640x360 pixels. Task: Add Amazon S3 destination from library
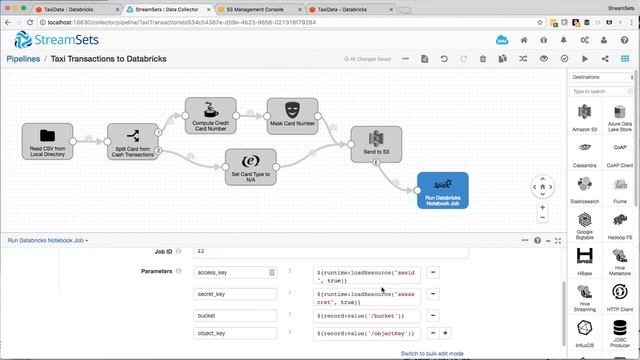point(584,118)
